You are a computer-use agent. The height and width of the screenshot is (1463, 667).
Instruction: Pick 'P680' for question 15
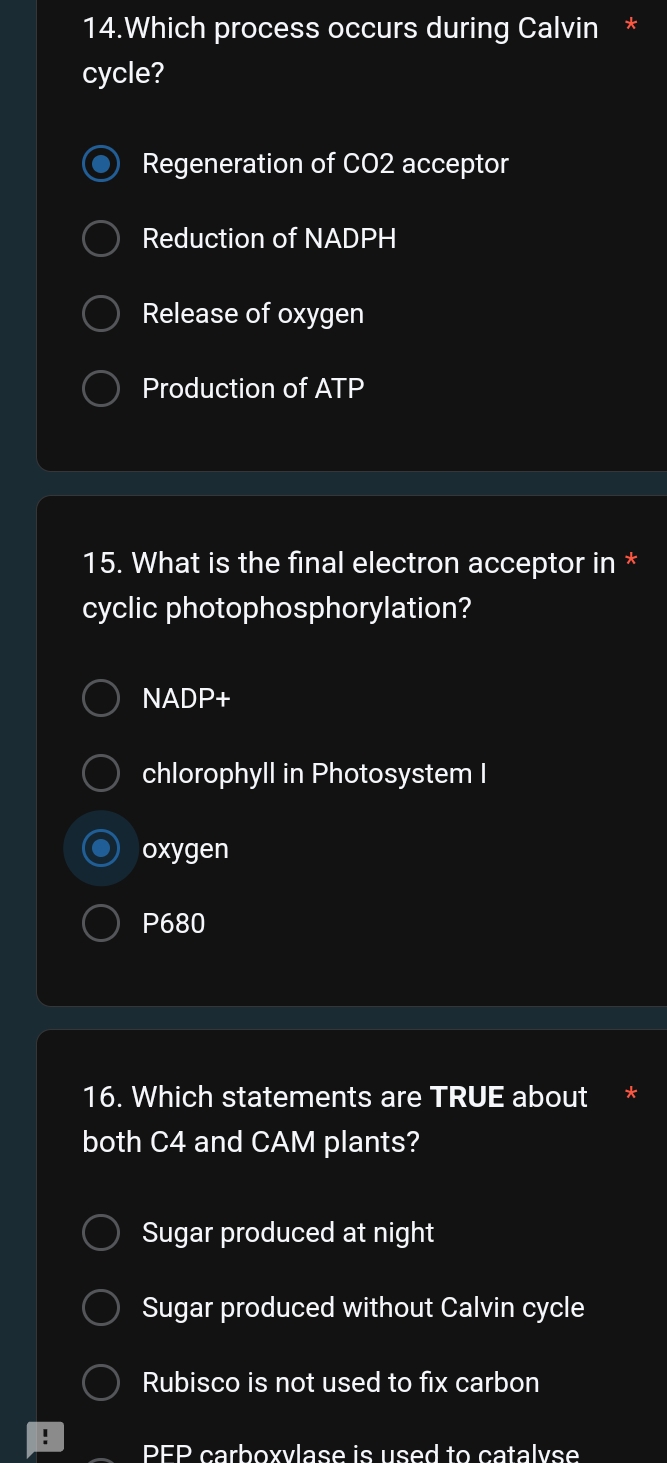[101, 922]
